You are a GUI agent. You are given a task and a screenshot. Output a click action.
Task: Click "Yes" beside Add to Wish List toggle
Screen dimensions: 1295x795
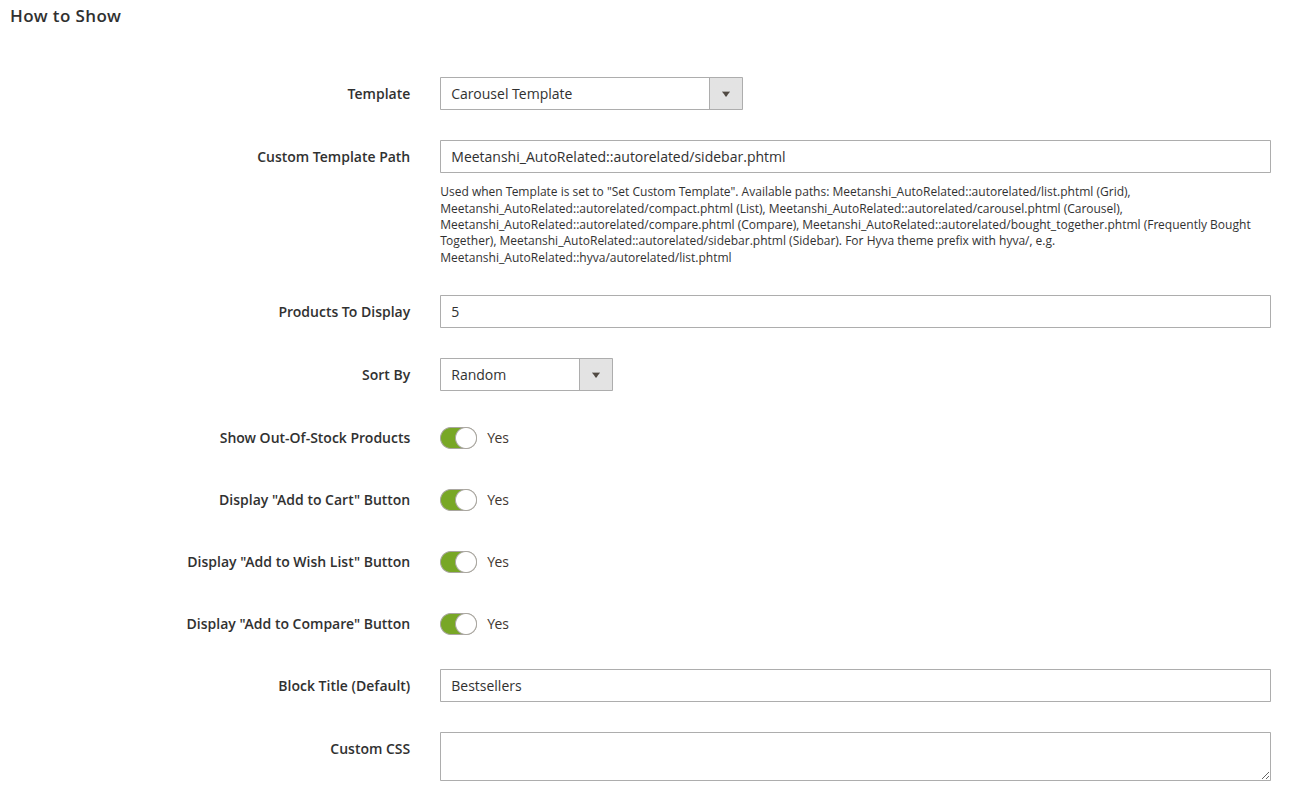coord(498,562)
